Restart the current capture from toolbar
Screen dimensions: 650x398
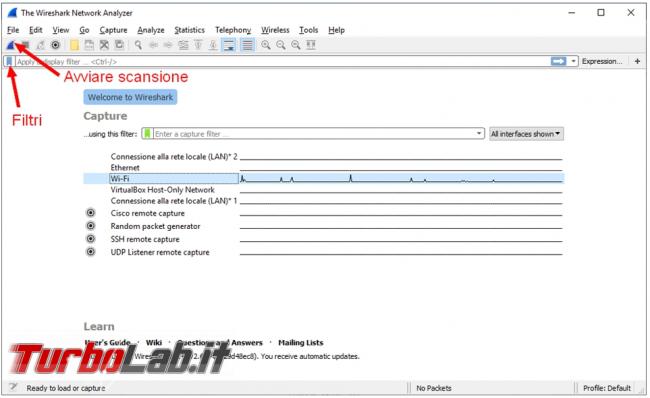[x=40, y=44]
